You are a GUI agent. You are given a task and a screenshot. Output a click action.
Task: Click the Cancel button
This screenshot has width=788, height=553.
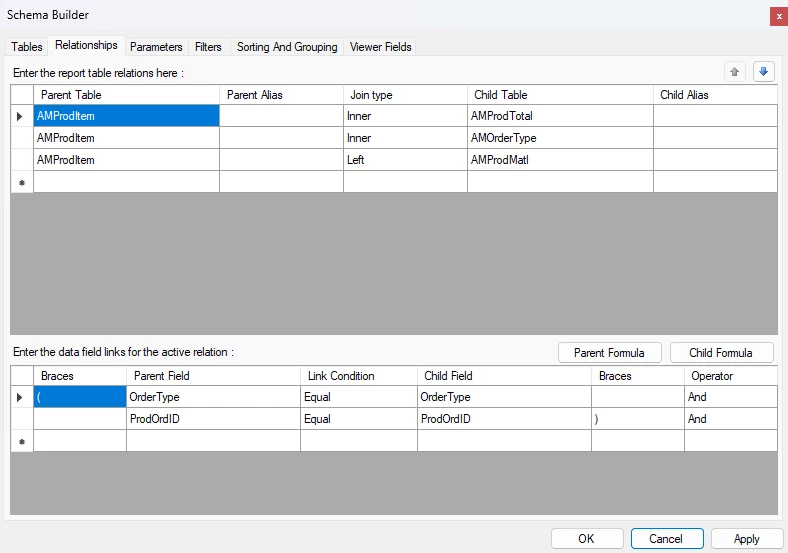[x=666, y=539]
